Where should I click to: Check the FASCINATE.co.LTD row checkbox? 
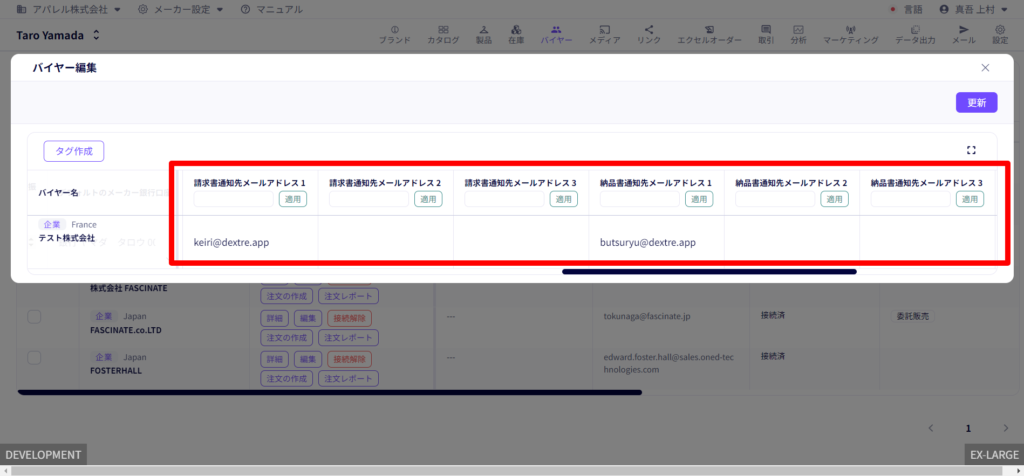point(34,317)
